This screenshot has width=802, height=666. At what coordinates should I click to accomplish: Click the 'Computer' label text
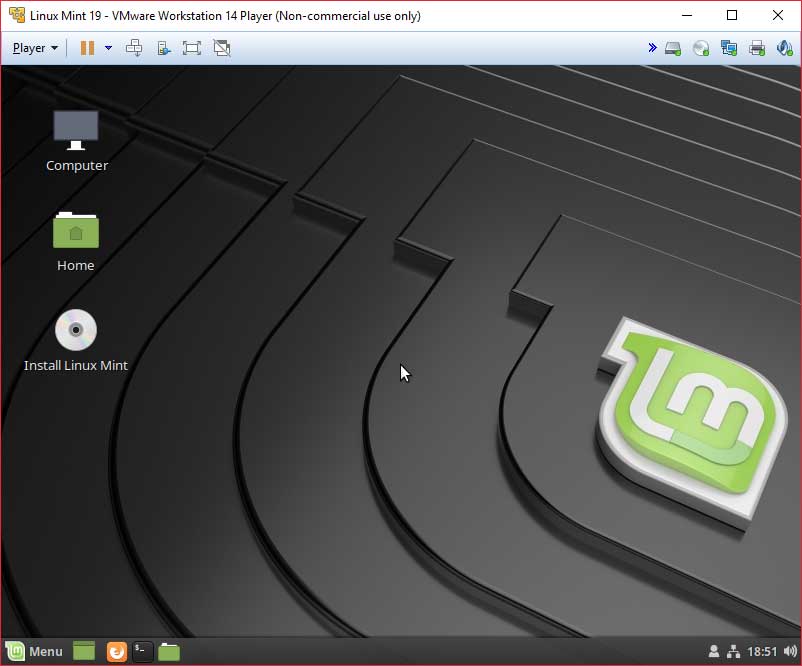coord(77,166)
